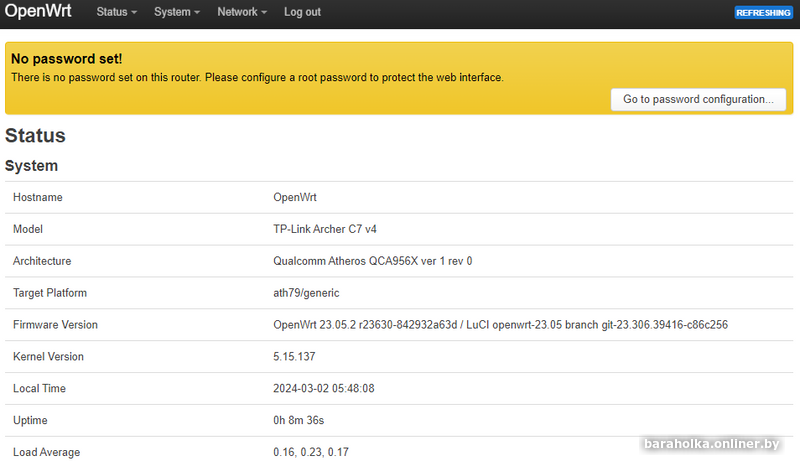Click the Qualcomm Atheros QCA956X architecture value

372,261
